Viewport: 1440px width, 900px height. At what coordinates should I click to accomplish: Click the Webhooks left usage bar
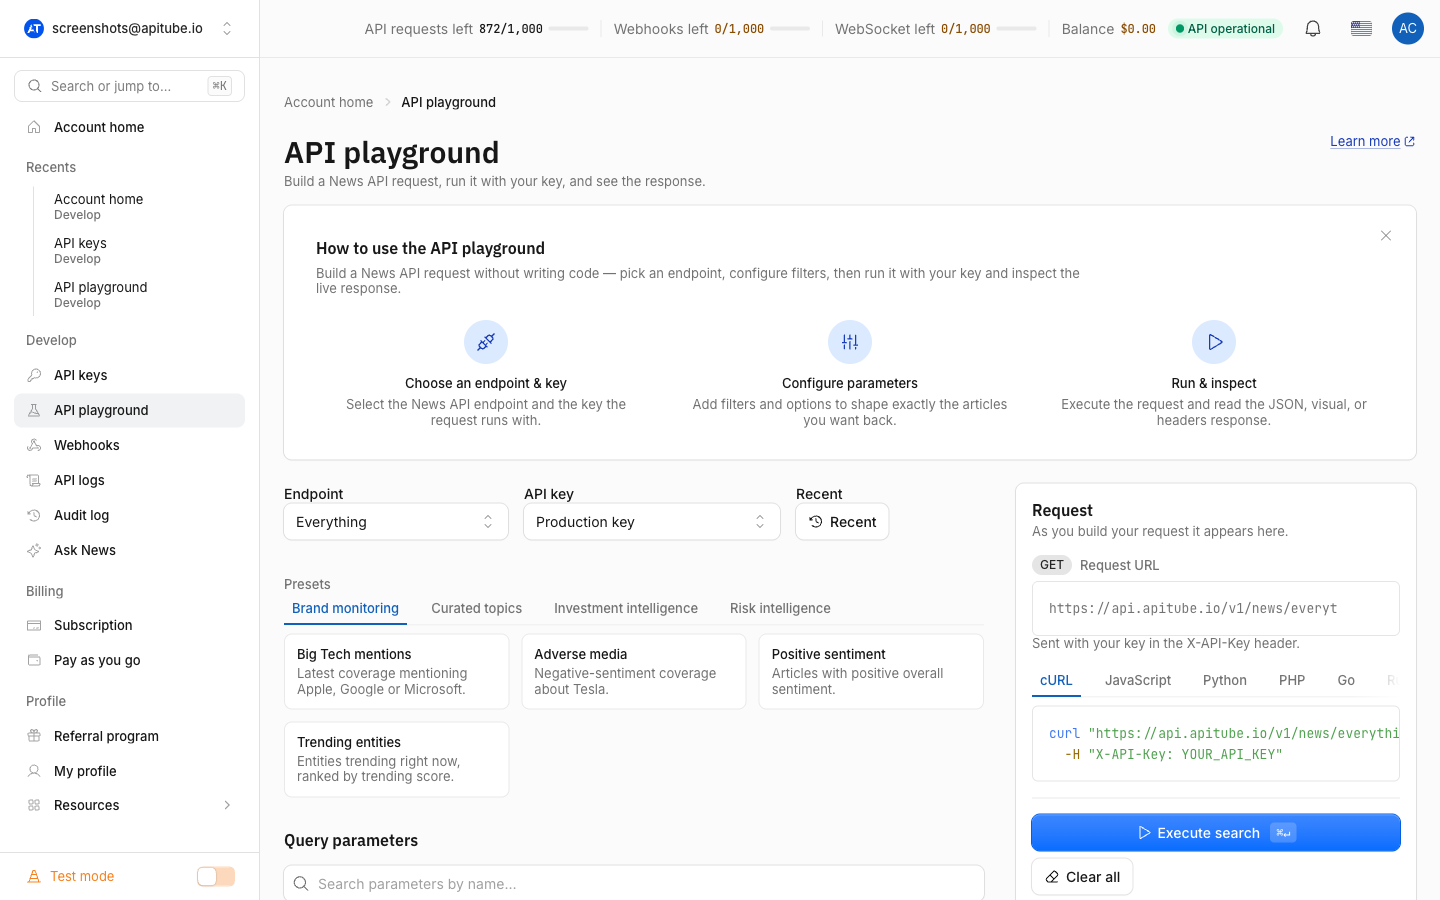click(x=790, y=29)
